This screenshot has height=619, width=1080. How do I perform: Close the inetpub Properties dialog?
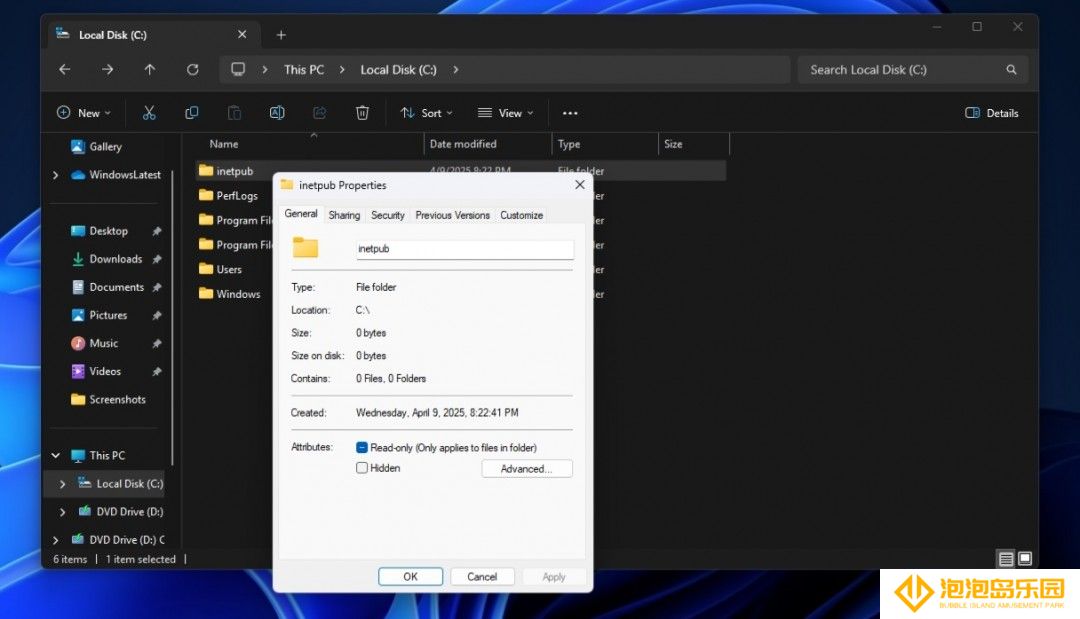coord(580,185)
